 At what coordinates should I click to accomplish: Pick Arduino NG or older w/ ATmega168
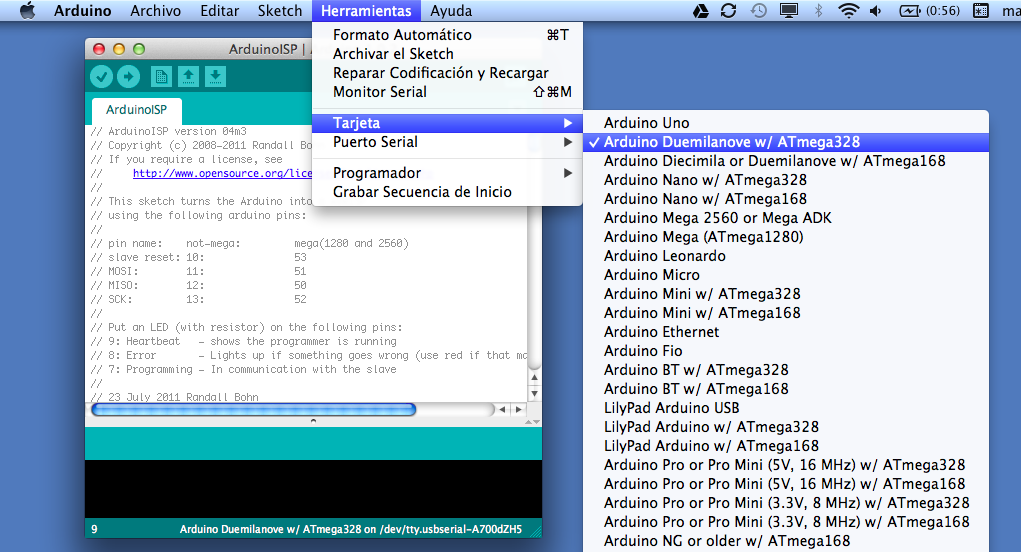click(786, 541)
